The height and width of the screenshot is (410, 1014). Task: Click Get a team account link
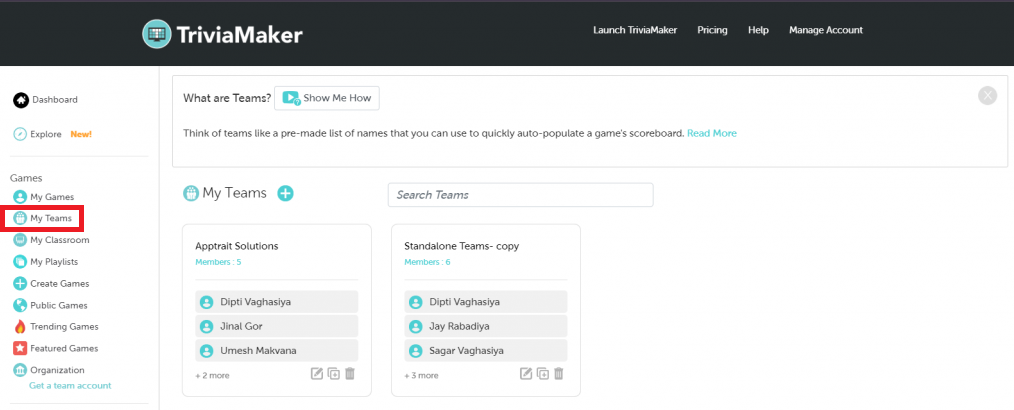coord(70,385)
